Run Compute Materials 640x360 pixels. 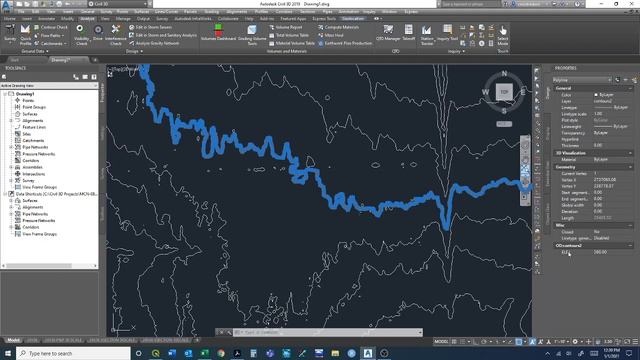(338, 27)
